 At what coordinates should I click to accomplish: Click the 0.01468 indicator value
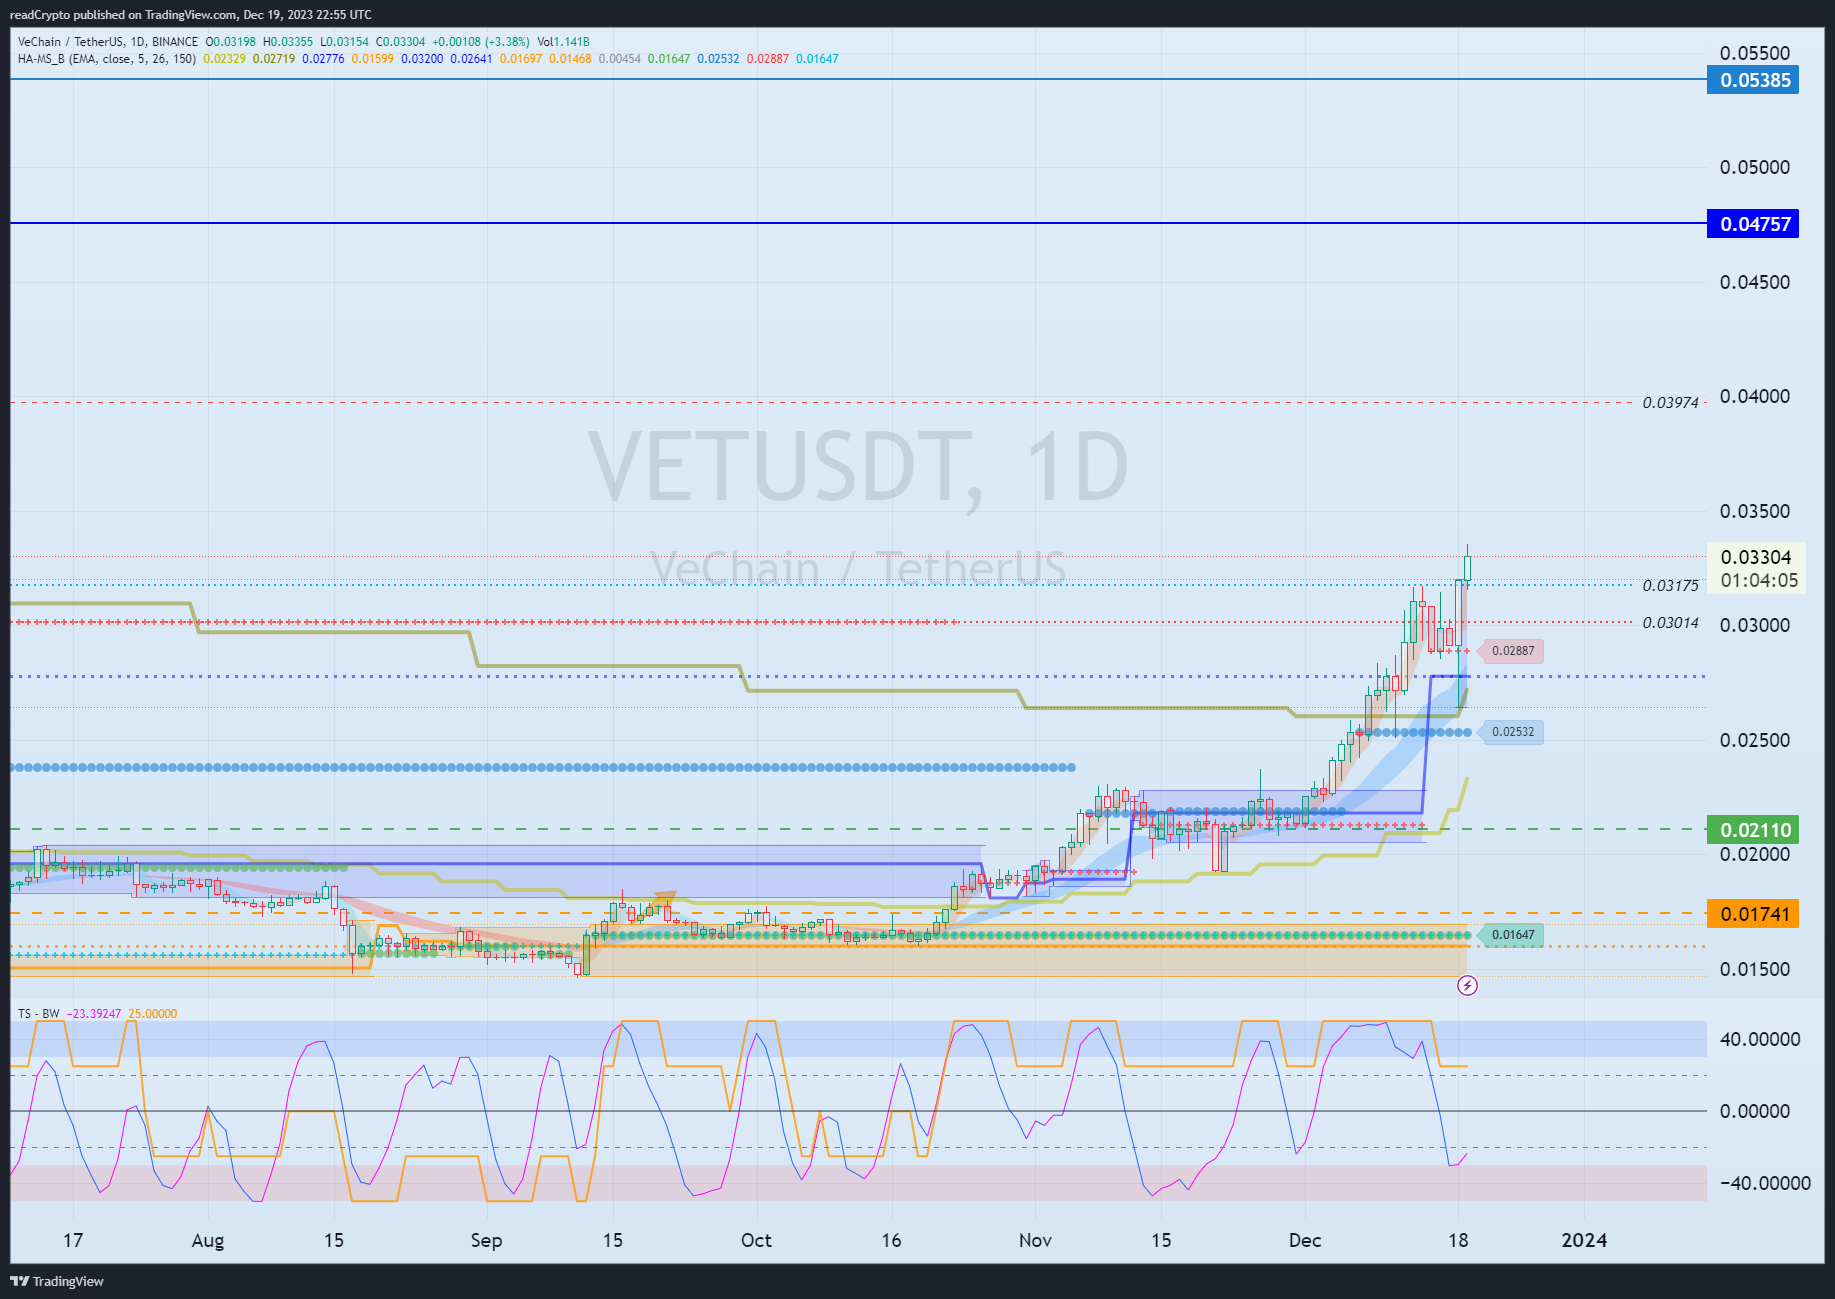tap(570, 59)
